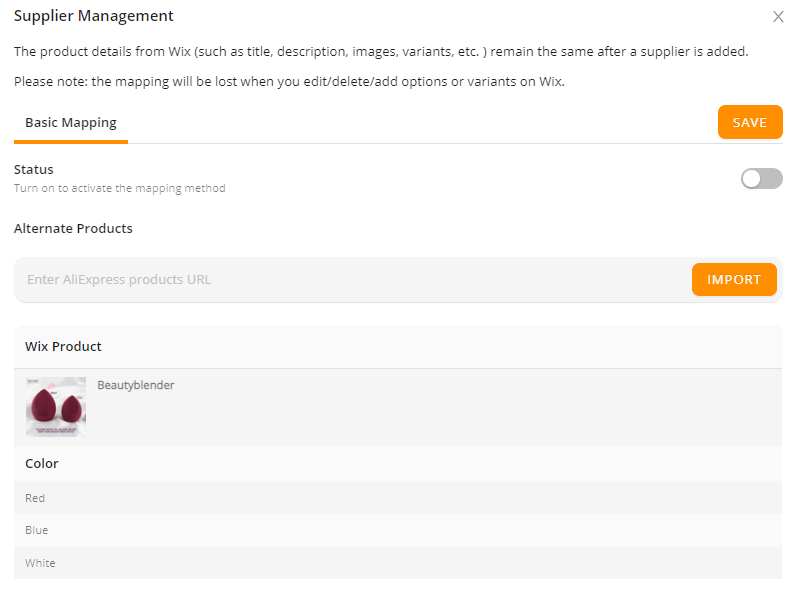The width and height of the screenshot is (798, 598).
Task: Open the Beautyblender product thumbnail
Action: 56,407
